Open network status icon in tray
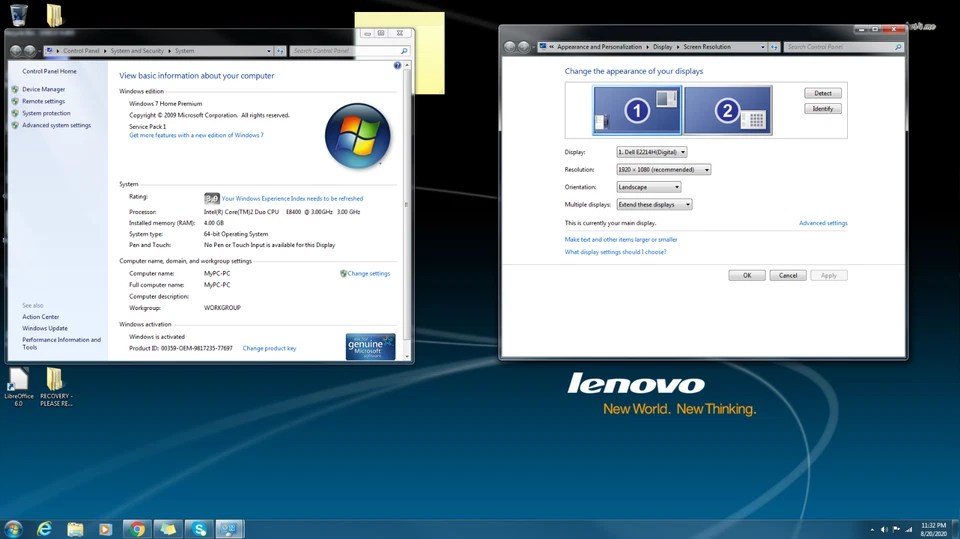 pos(909,529)
